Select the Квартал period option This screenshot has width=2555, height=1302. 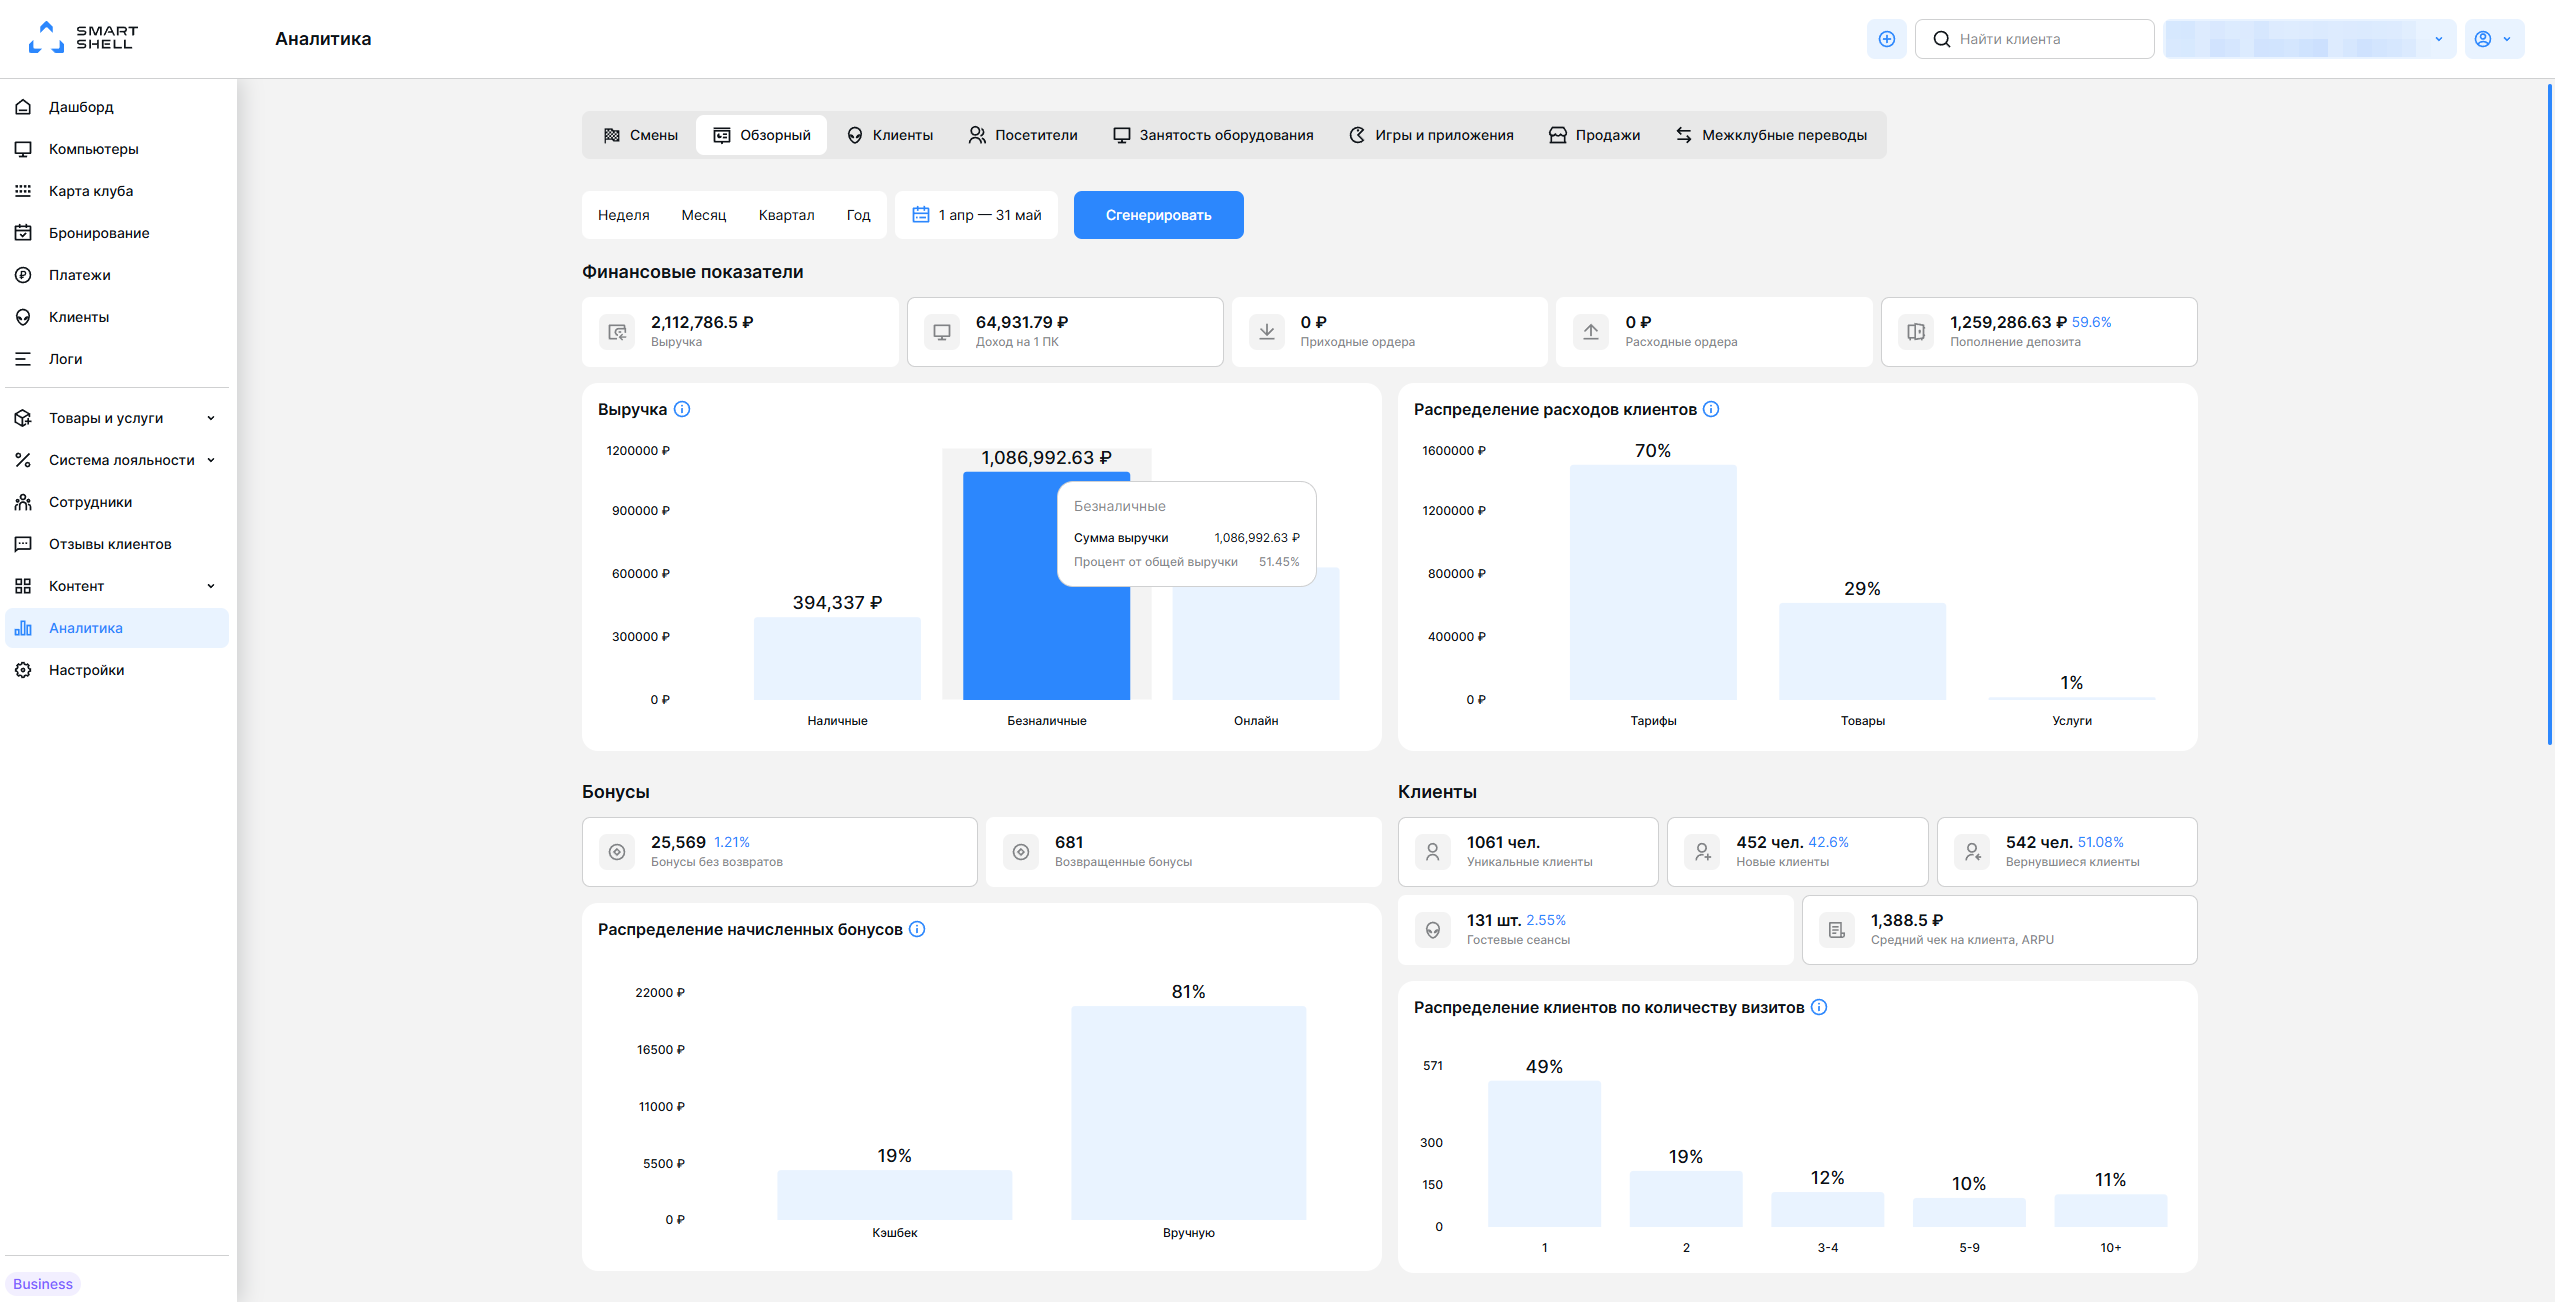point(786,215)
